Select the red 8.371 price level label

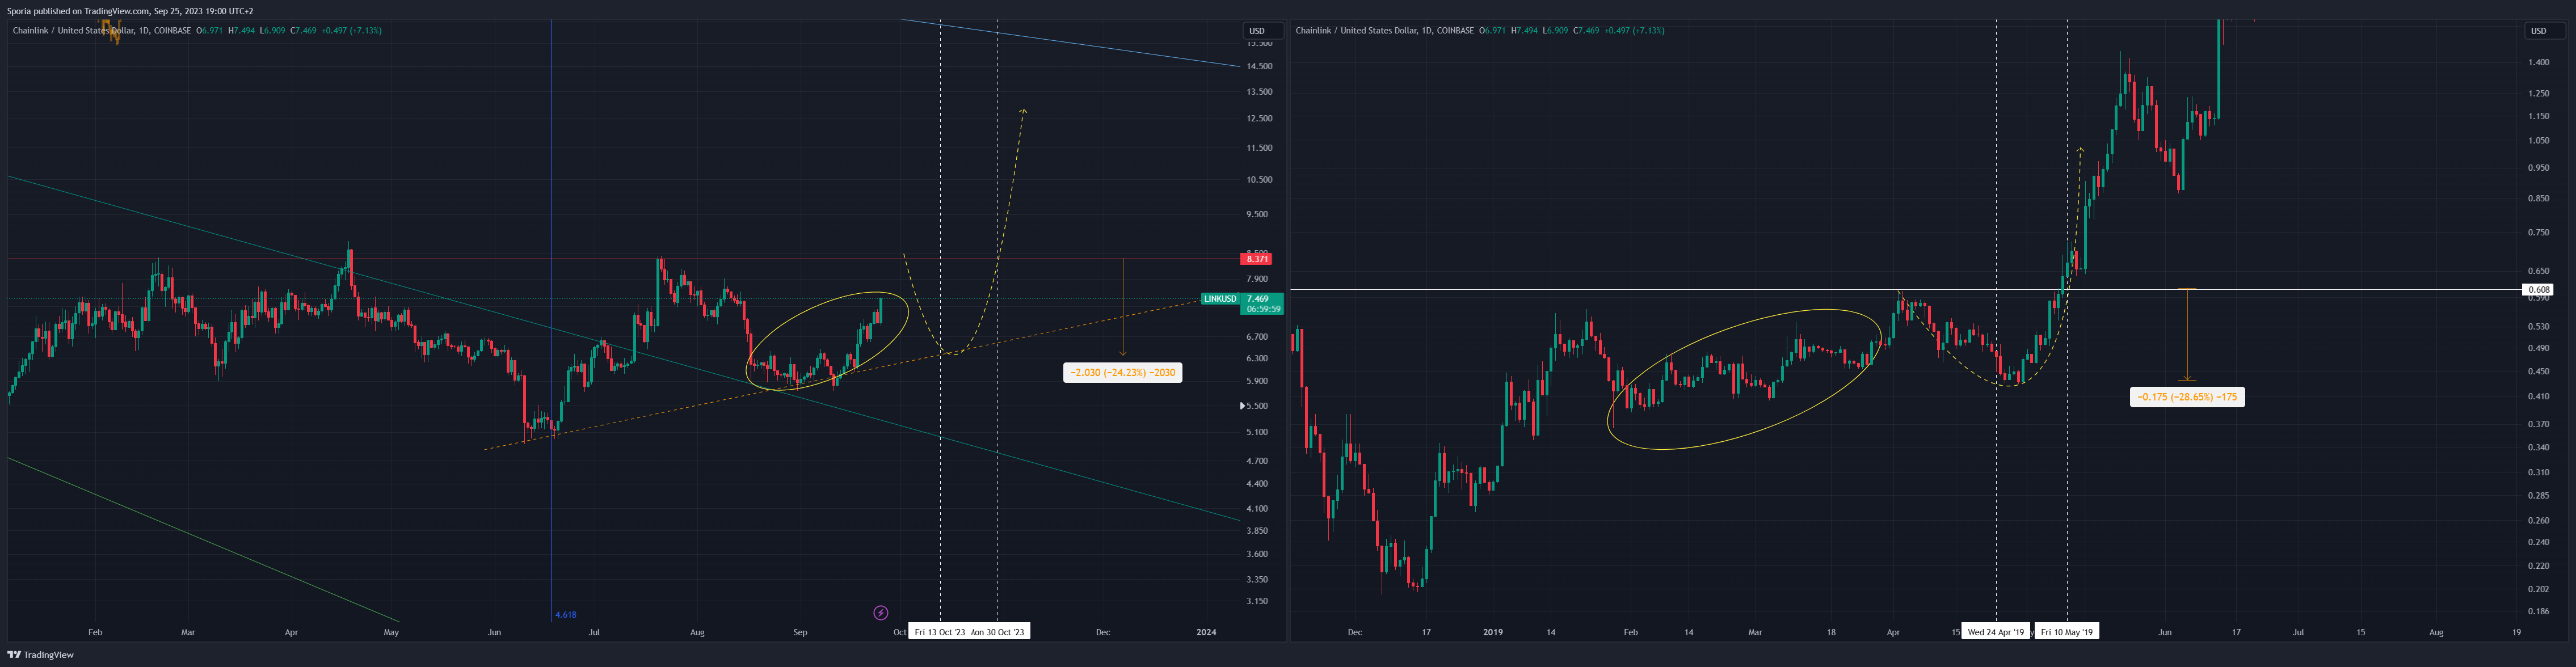coord(1257,259)
